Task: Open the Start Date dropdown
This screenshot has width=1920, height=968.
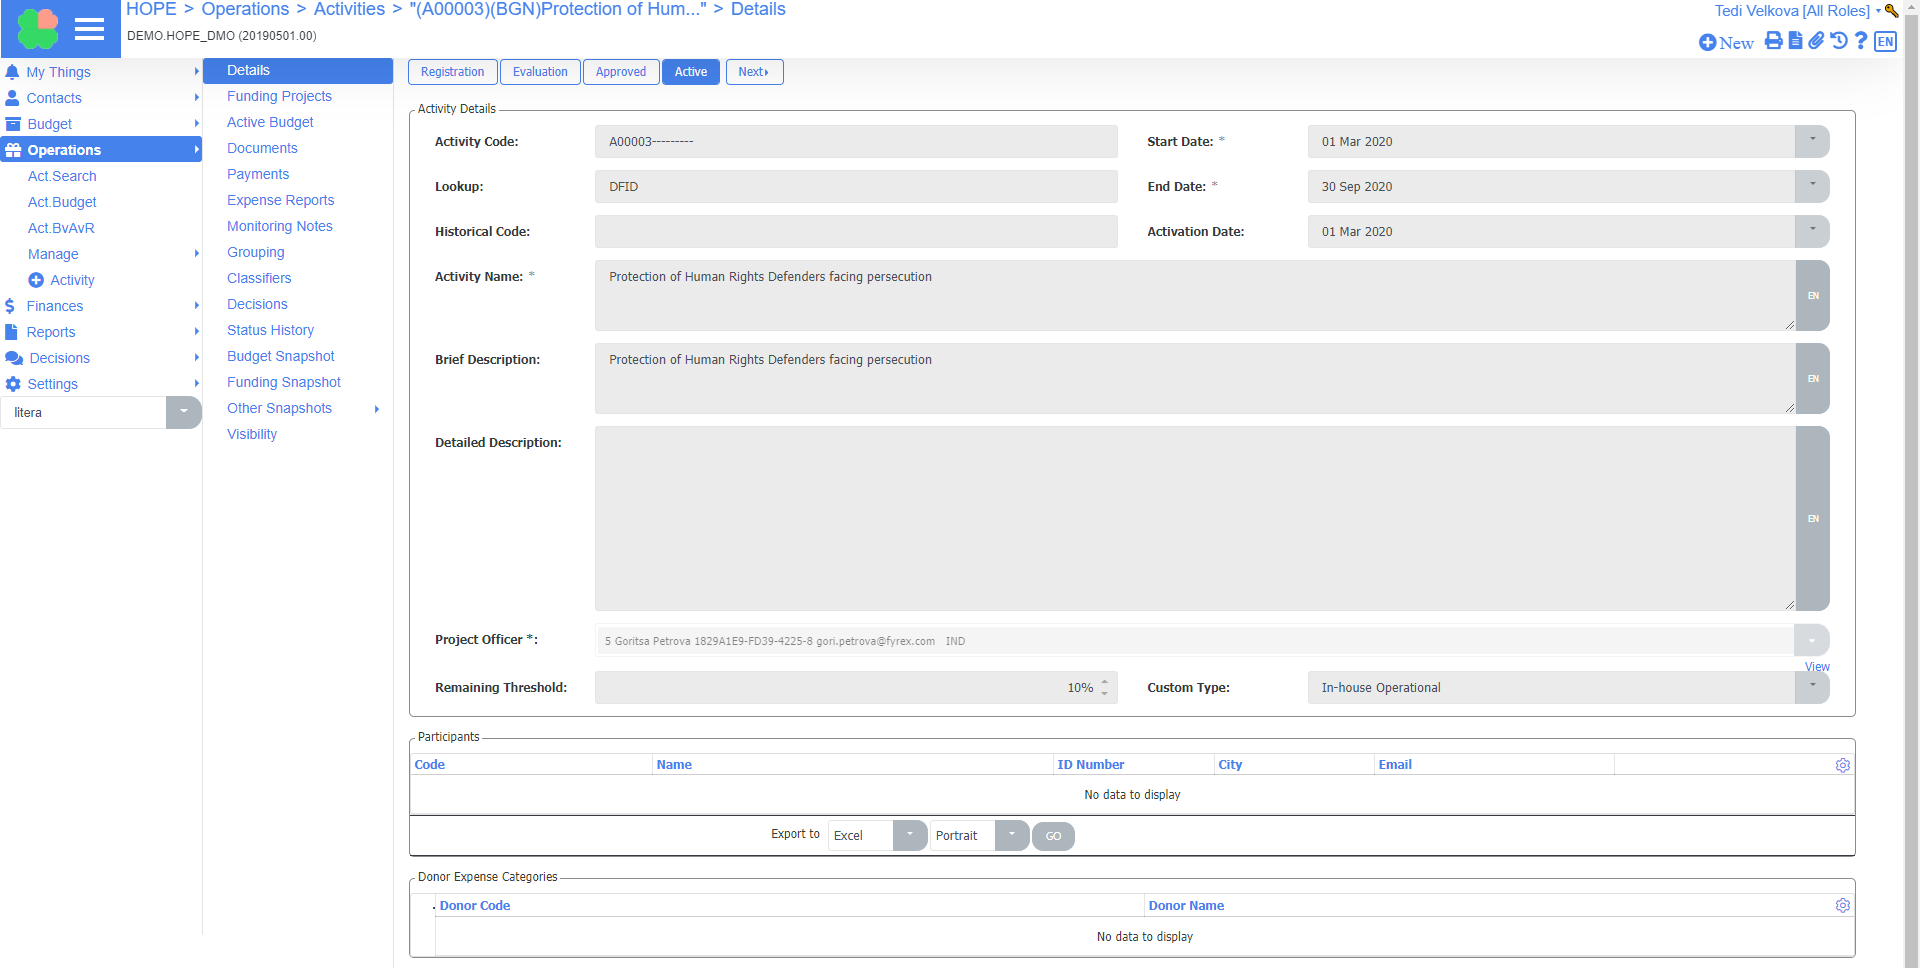Action: click(1811, 141)
